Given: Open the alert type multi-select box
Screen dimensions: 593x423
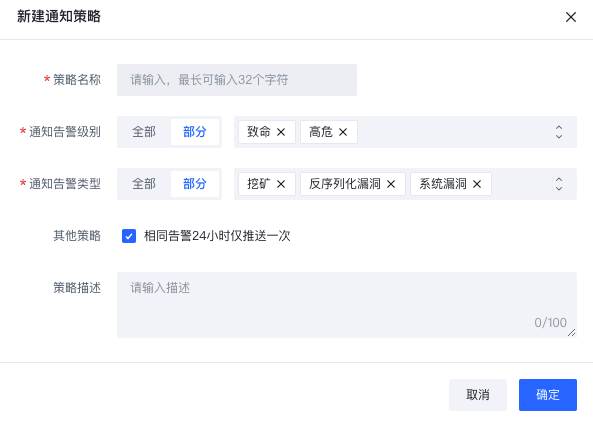Looking at the screenshot, I should tap(405, 184).
